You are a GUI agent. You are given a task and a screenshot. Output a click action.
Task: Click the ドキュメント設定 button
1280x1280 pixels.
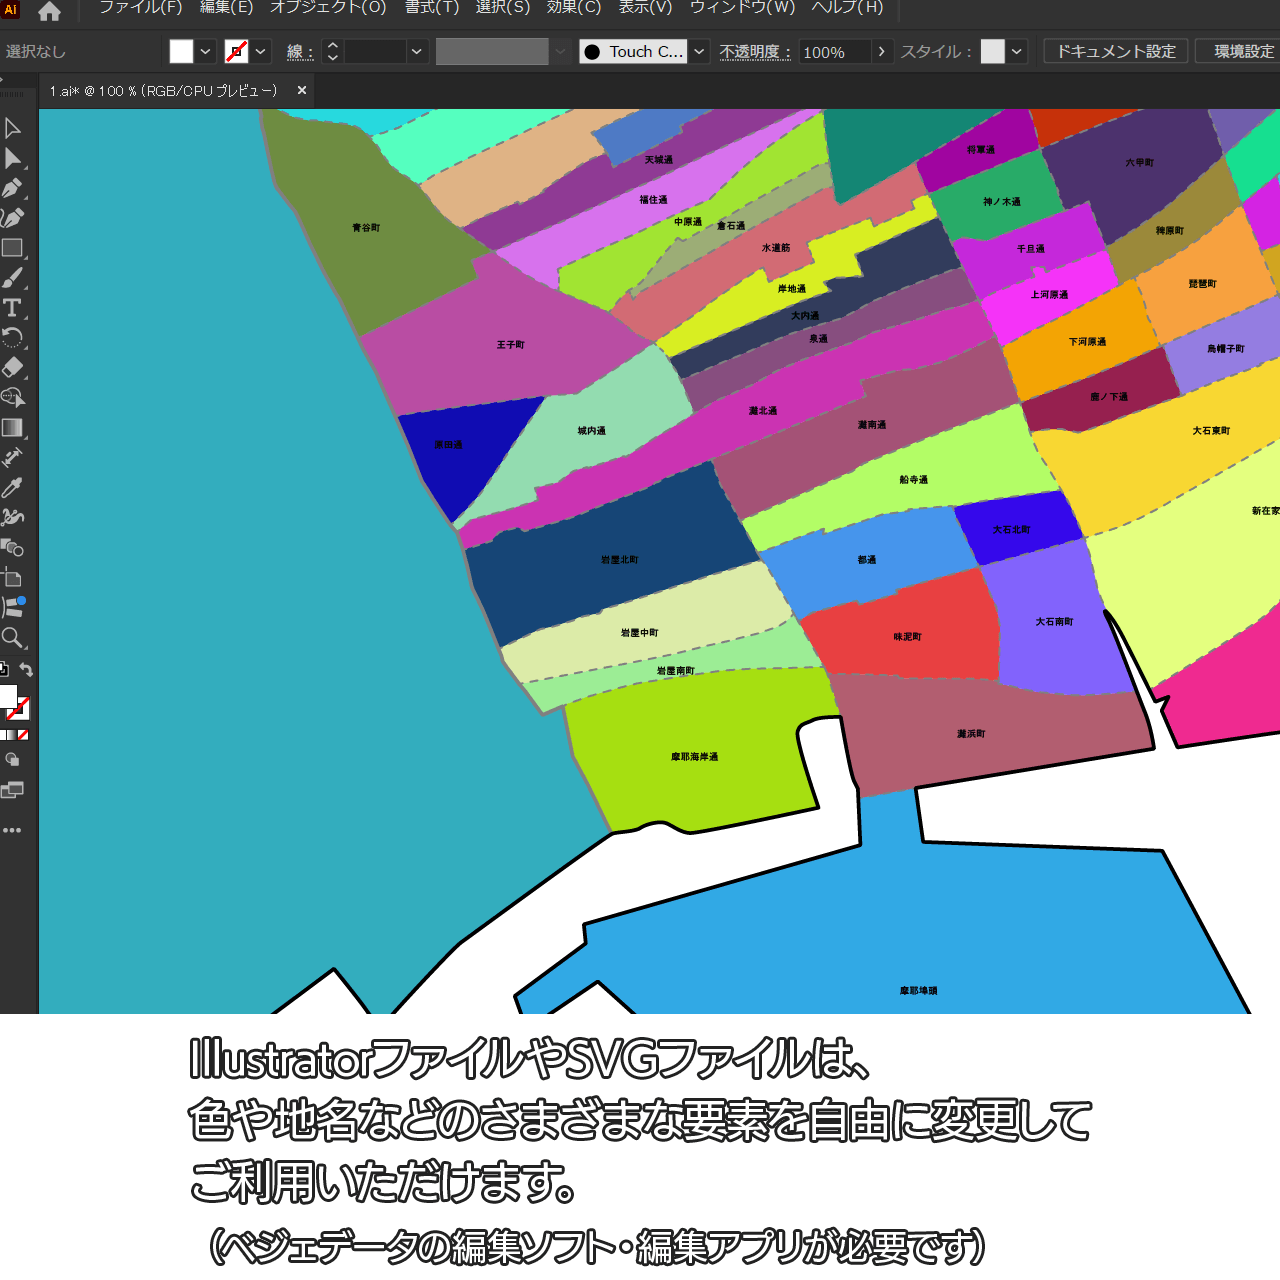pos(1116,51)
